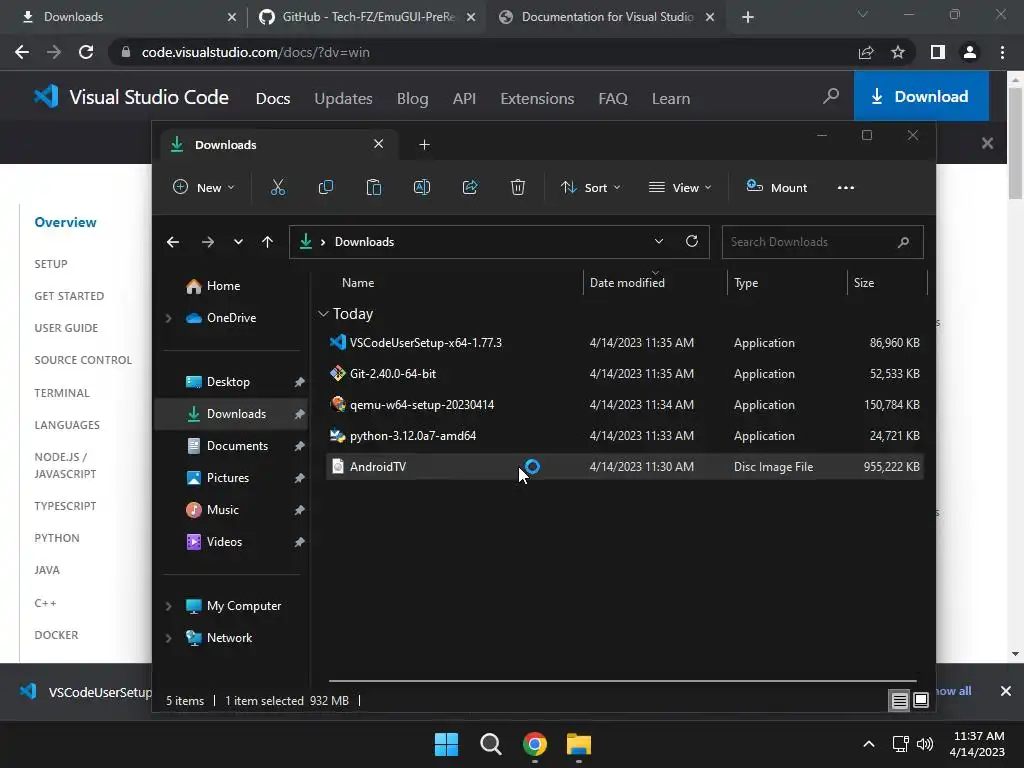Bookmark this page with the star icon
Image resolution: width=1024 pixels, height=768 pixels.
pos(898,52)
